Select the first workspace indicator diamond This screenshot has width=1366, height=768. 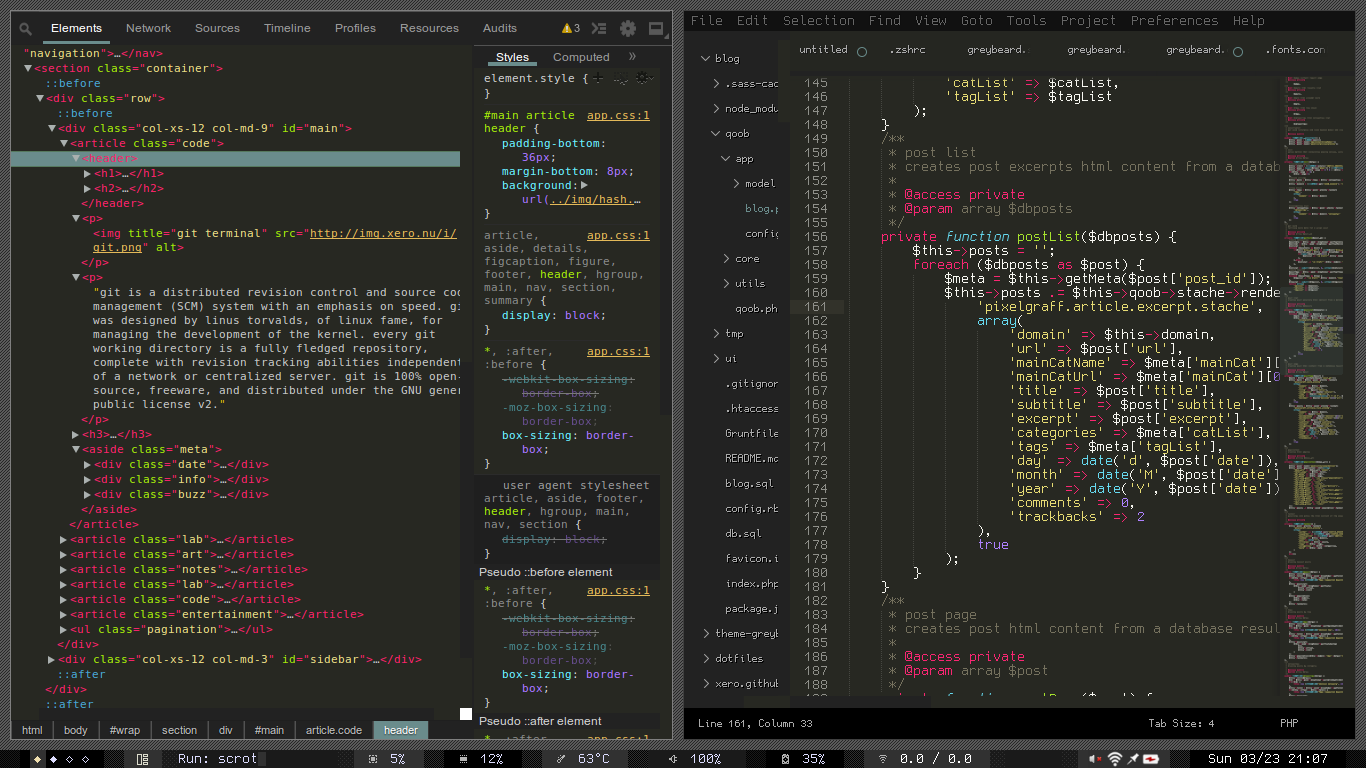38,759
